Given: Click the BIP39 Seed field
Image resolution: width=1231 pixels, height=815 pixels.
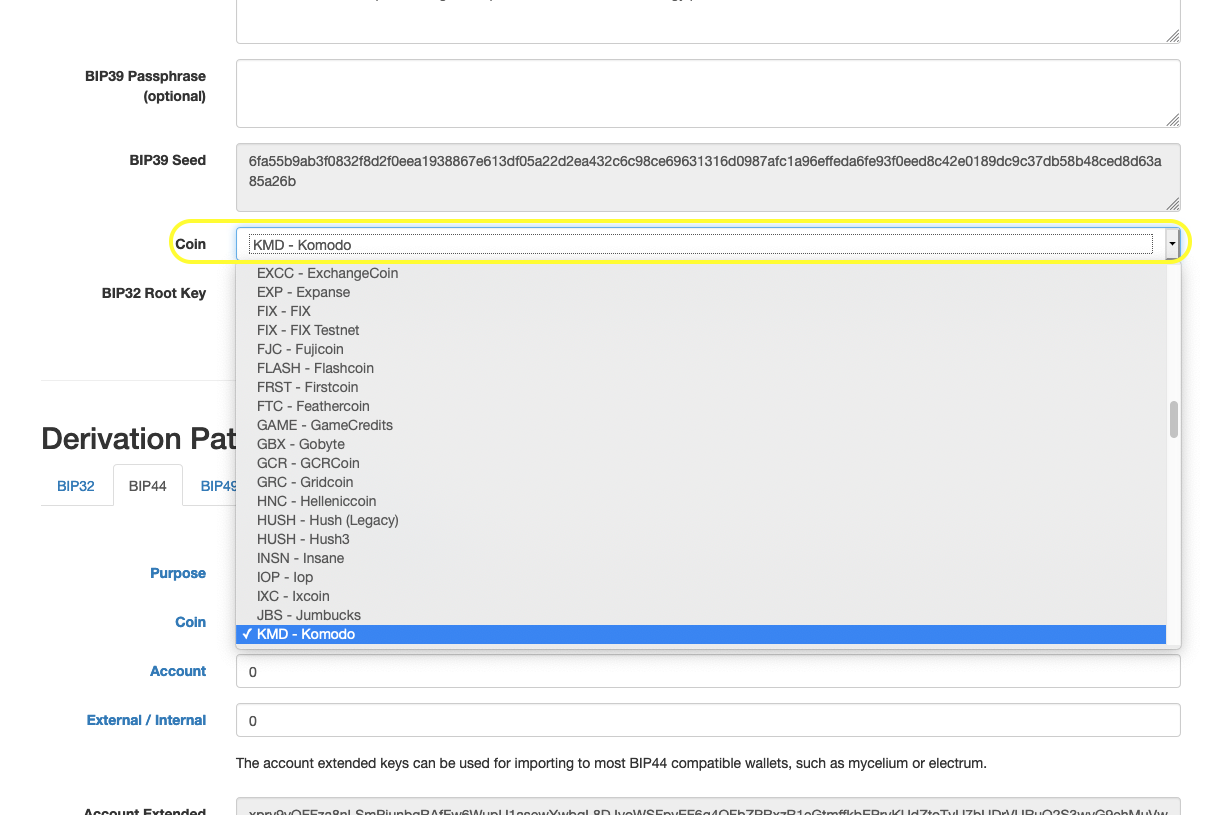Looking at the screenshot, I should click(x=708, y=177).
